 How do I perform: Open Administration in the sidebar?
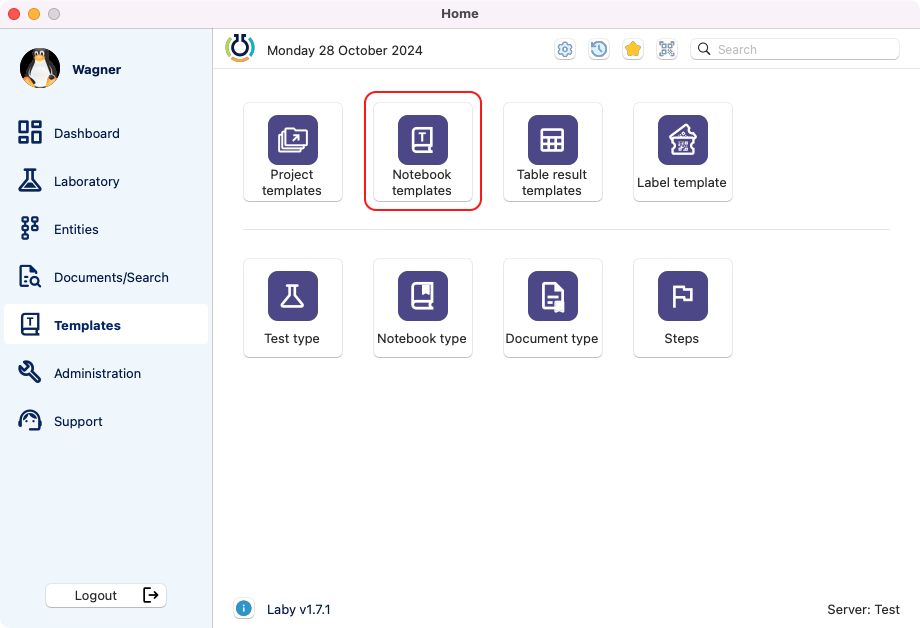tap(106, 373)
